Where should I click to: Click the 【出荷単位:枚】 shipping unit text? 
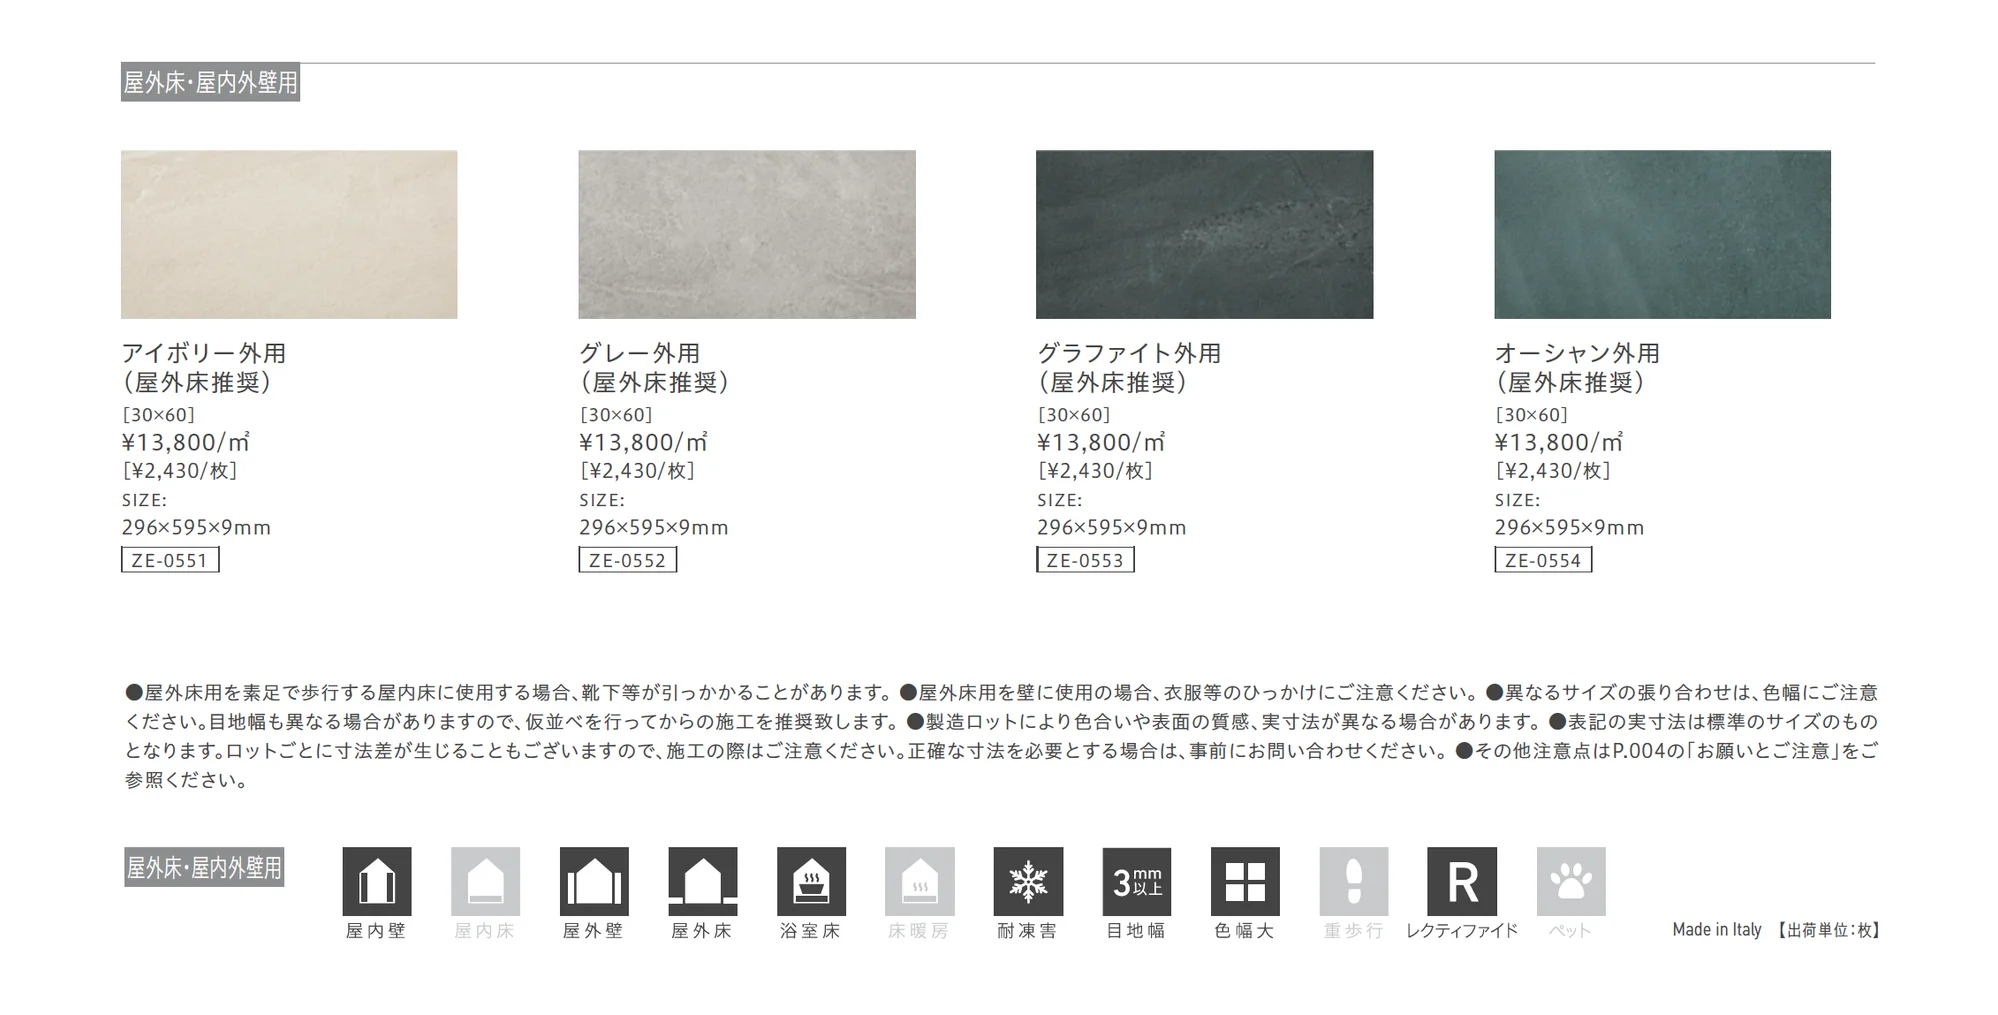point(1827,930)
